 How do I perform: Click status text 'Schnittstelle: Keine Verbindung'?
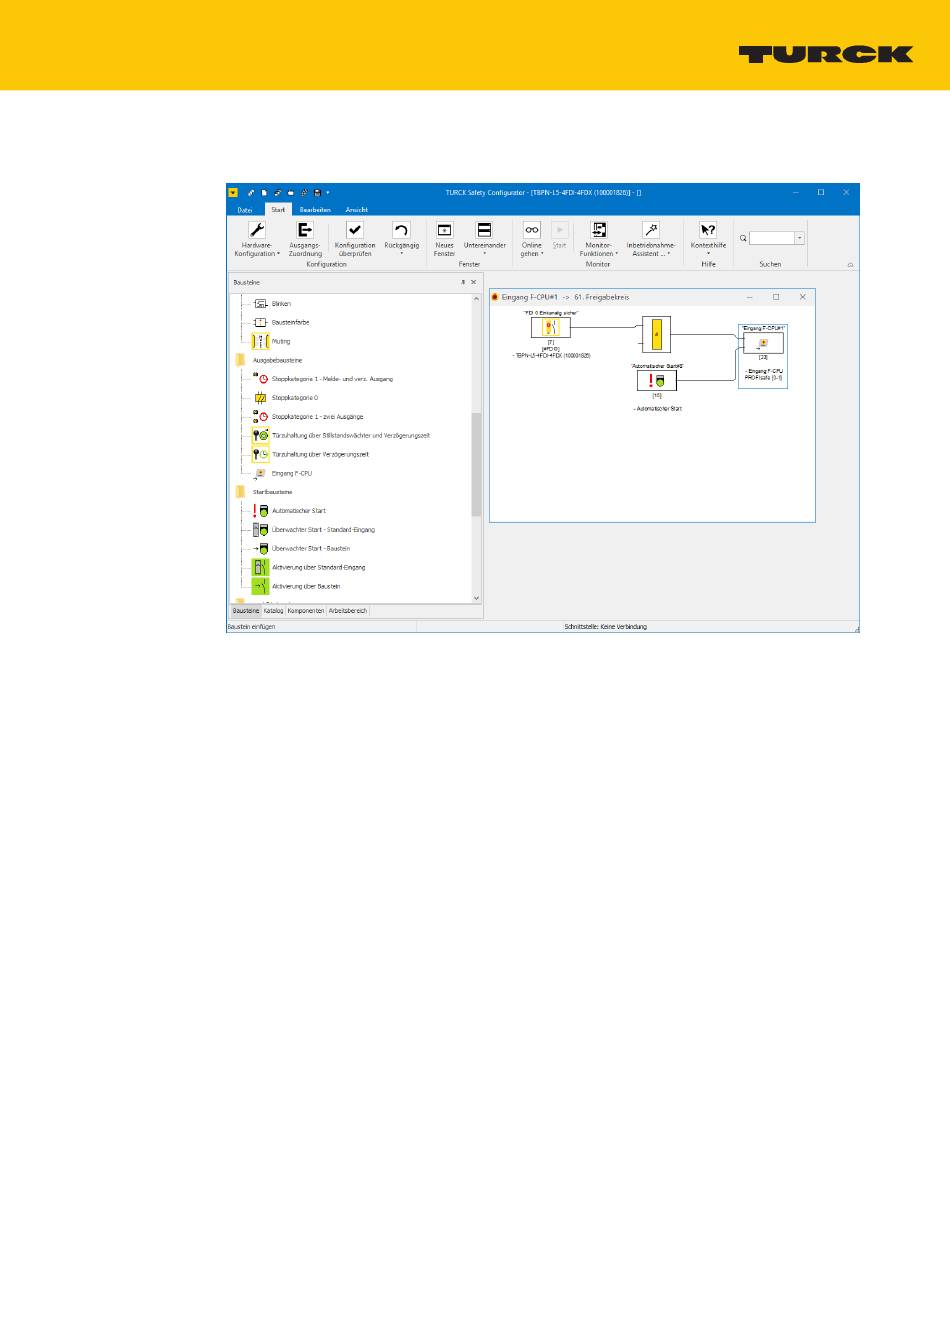606,627
